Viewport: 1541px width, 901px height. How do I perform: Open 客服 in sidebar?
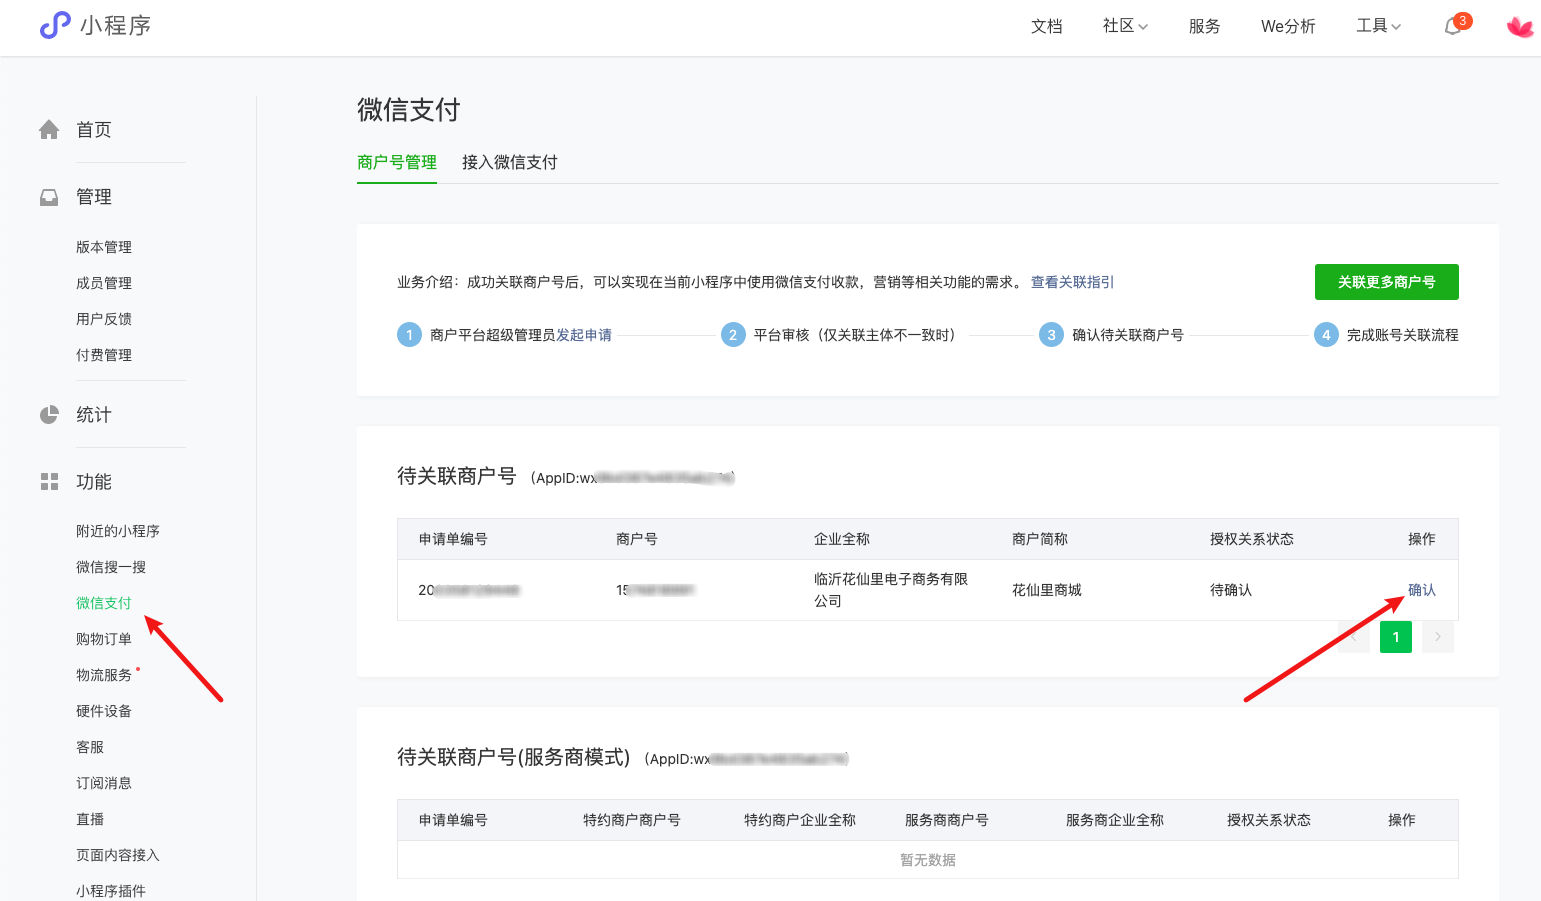90,747
